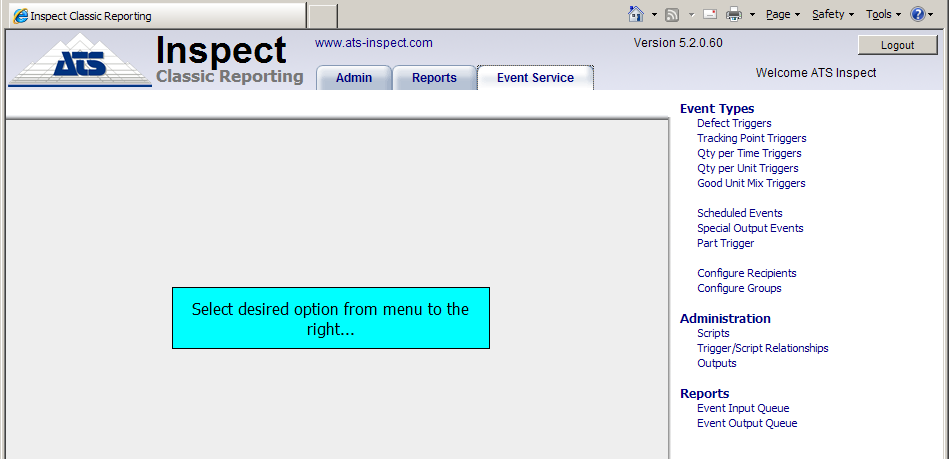Open Qty per Unit Triggers
Viewport: 949px width, 459px height.
click(x=747, y=168)
